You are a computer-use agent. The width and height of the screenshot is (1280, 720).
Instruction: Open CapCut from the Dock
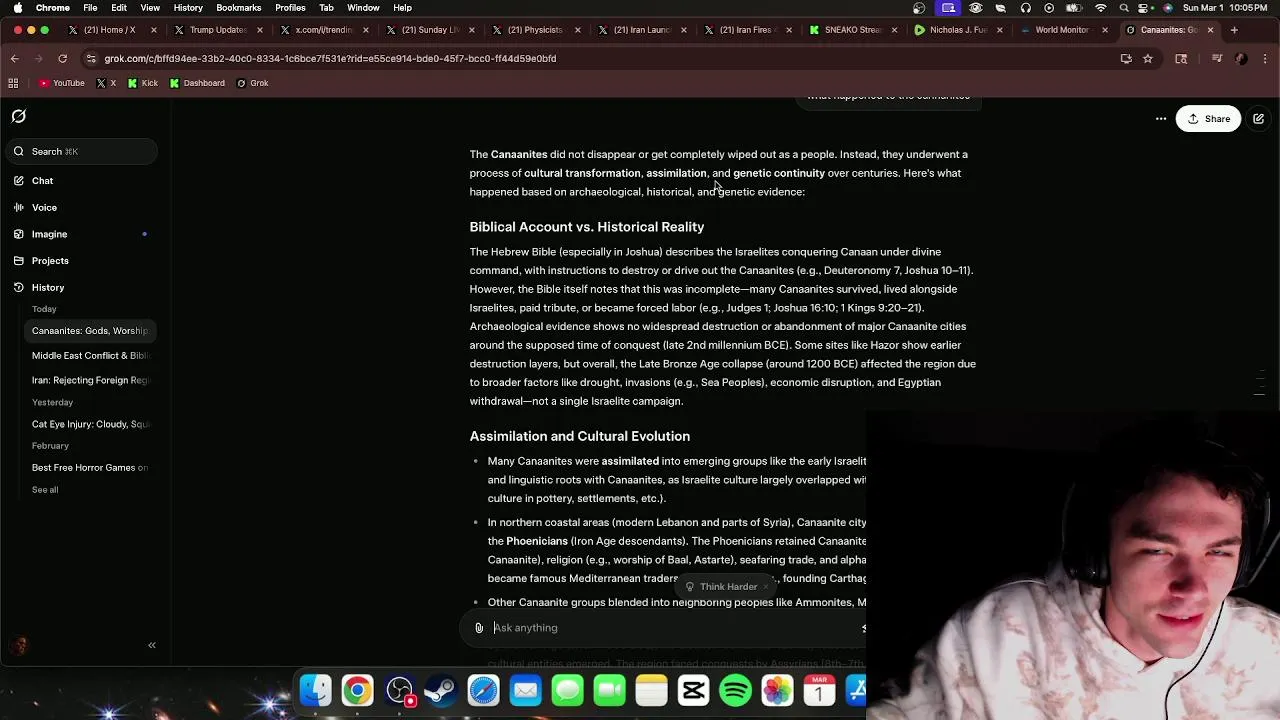coord(693,691)
